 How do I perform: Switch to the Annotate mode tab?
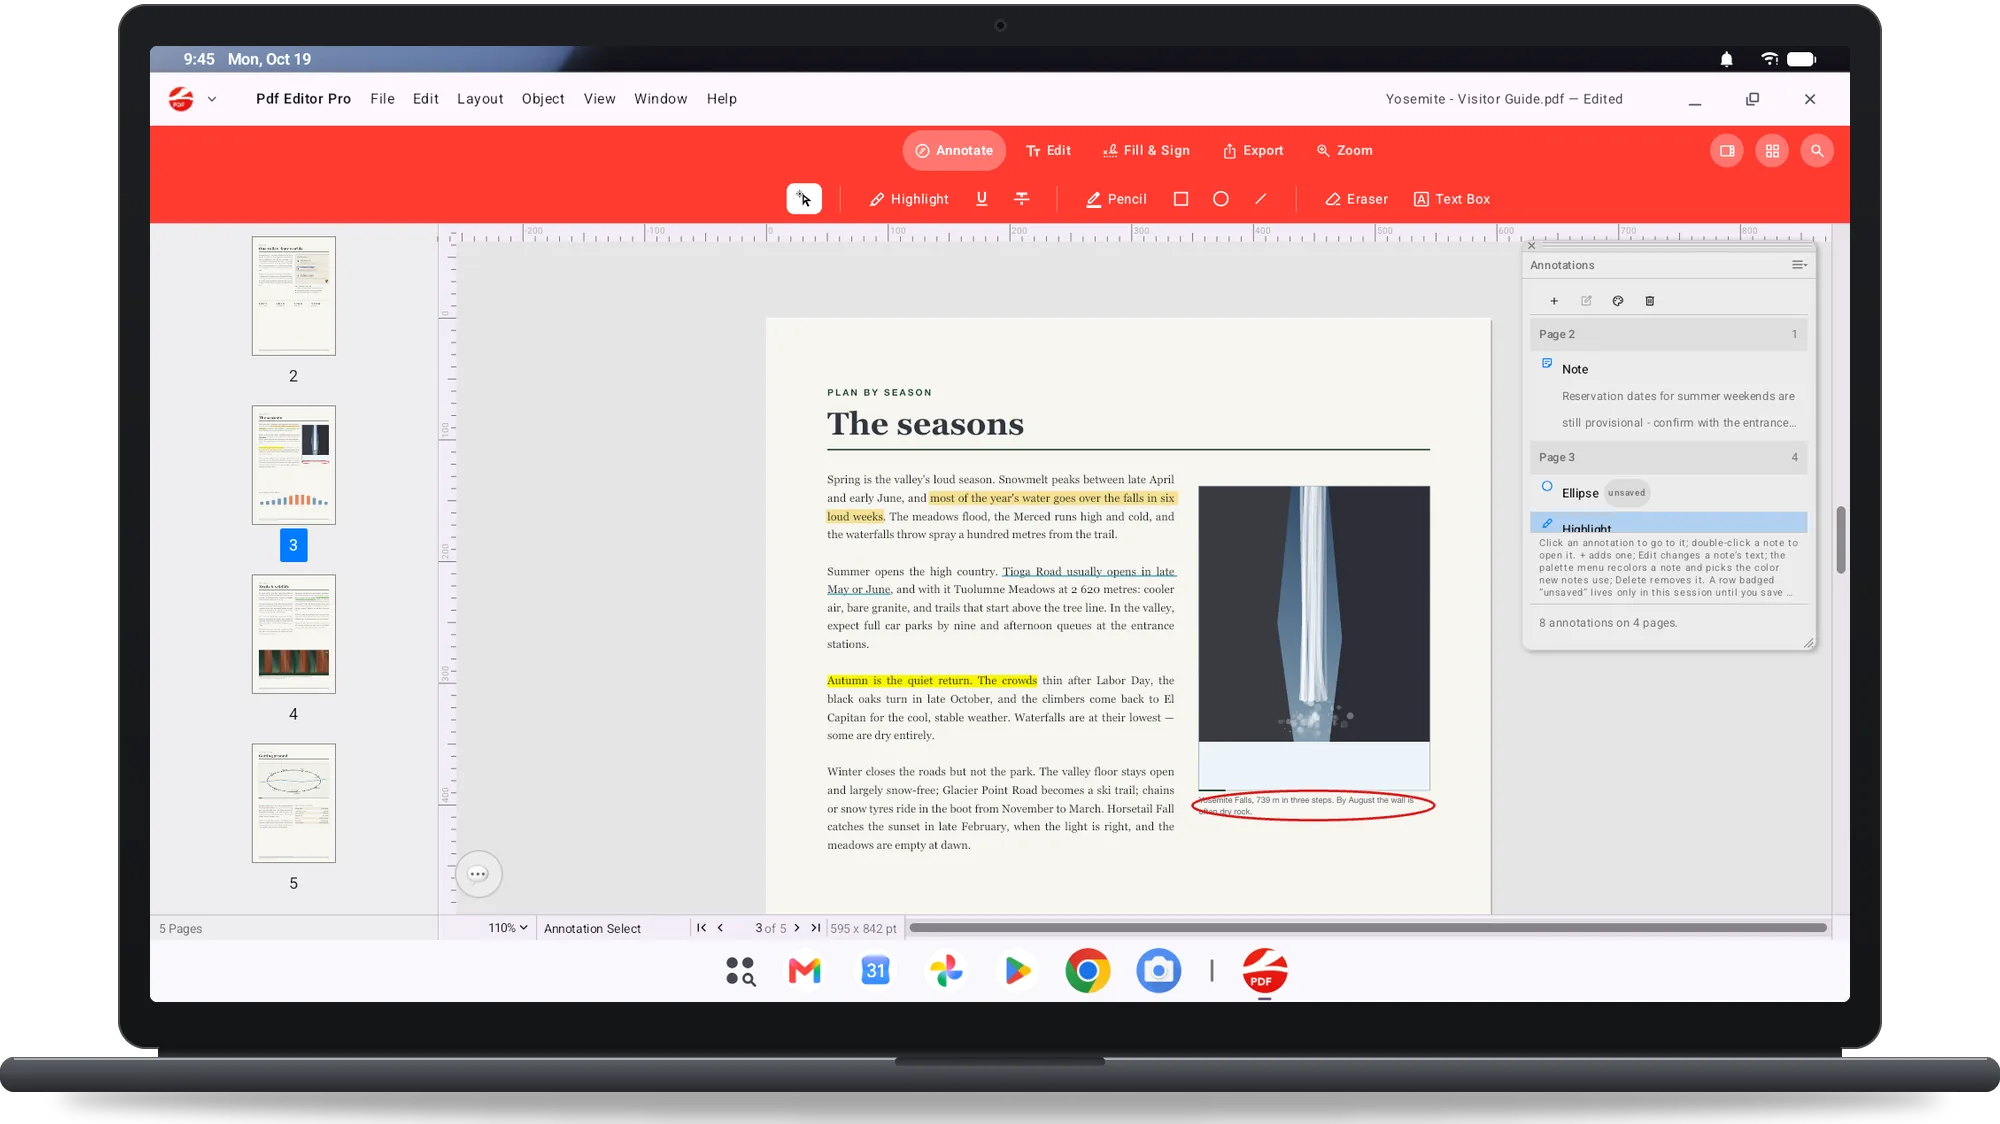954,151
